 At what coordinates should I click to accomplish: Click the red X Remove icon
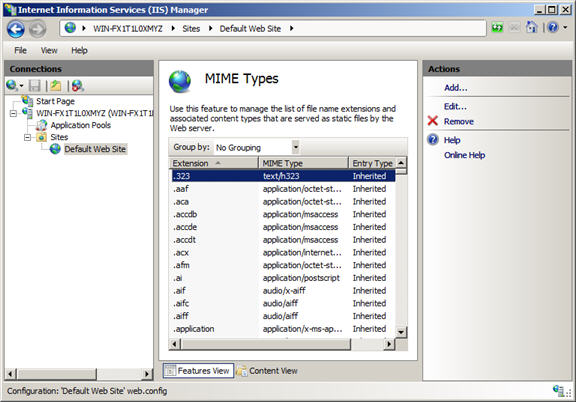pyautogui.click(x=433, y=121)
